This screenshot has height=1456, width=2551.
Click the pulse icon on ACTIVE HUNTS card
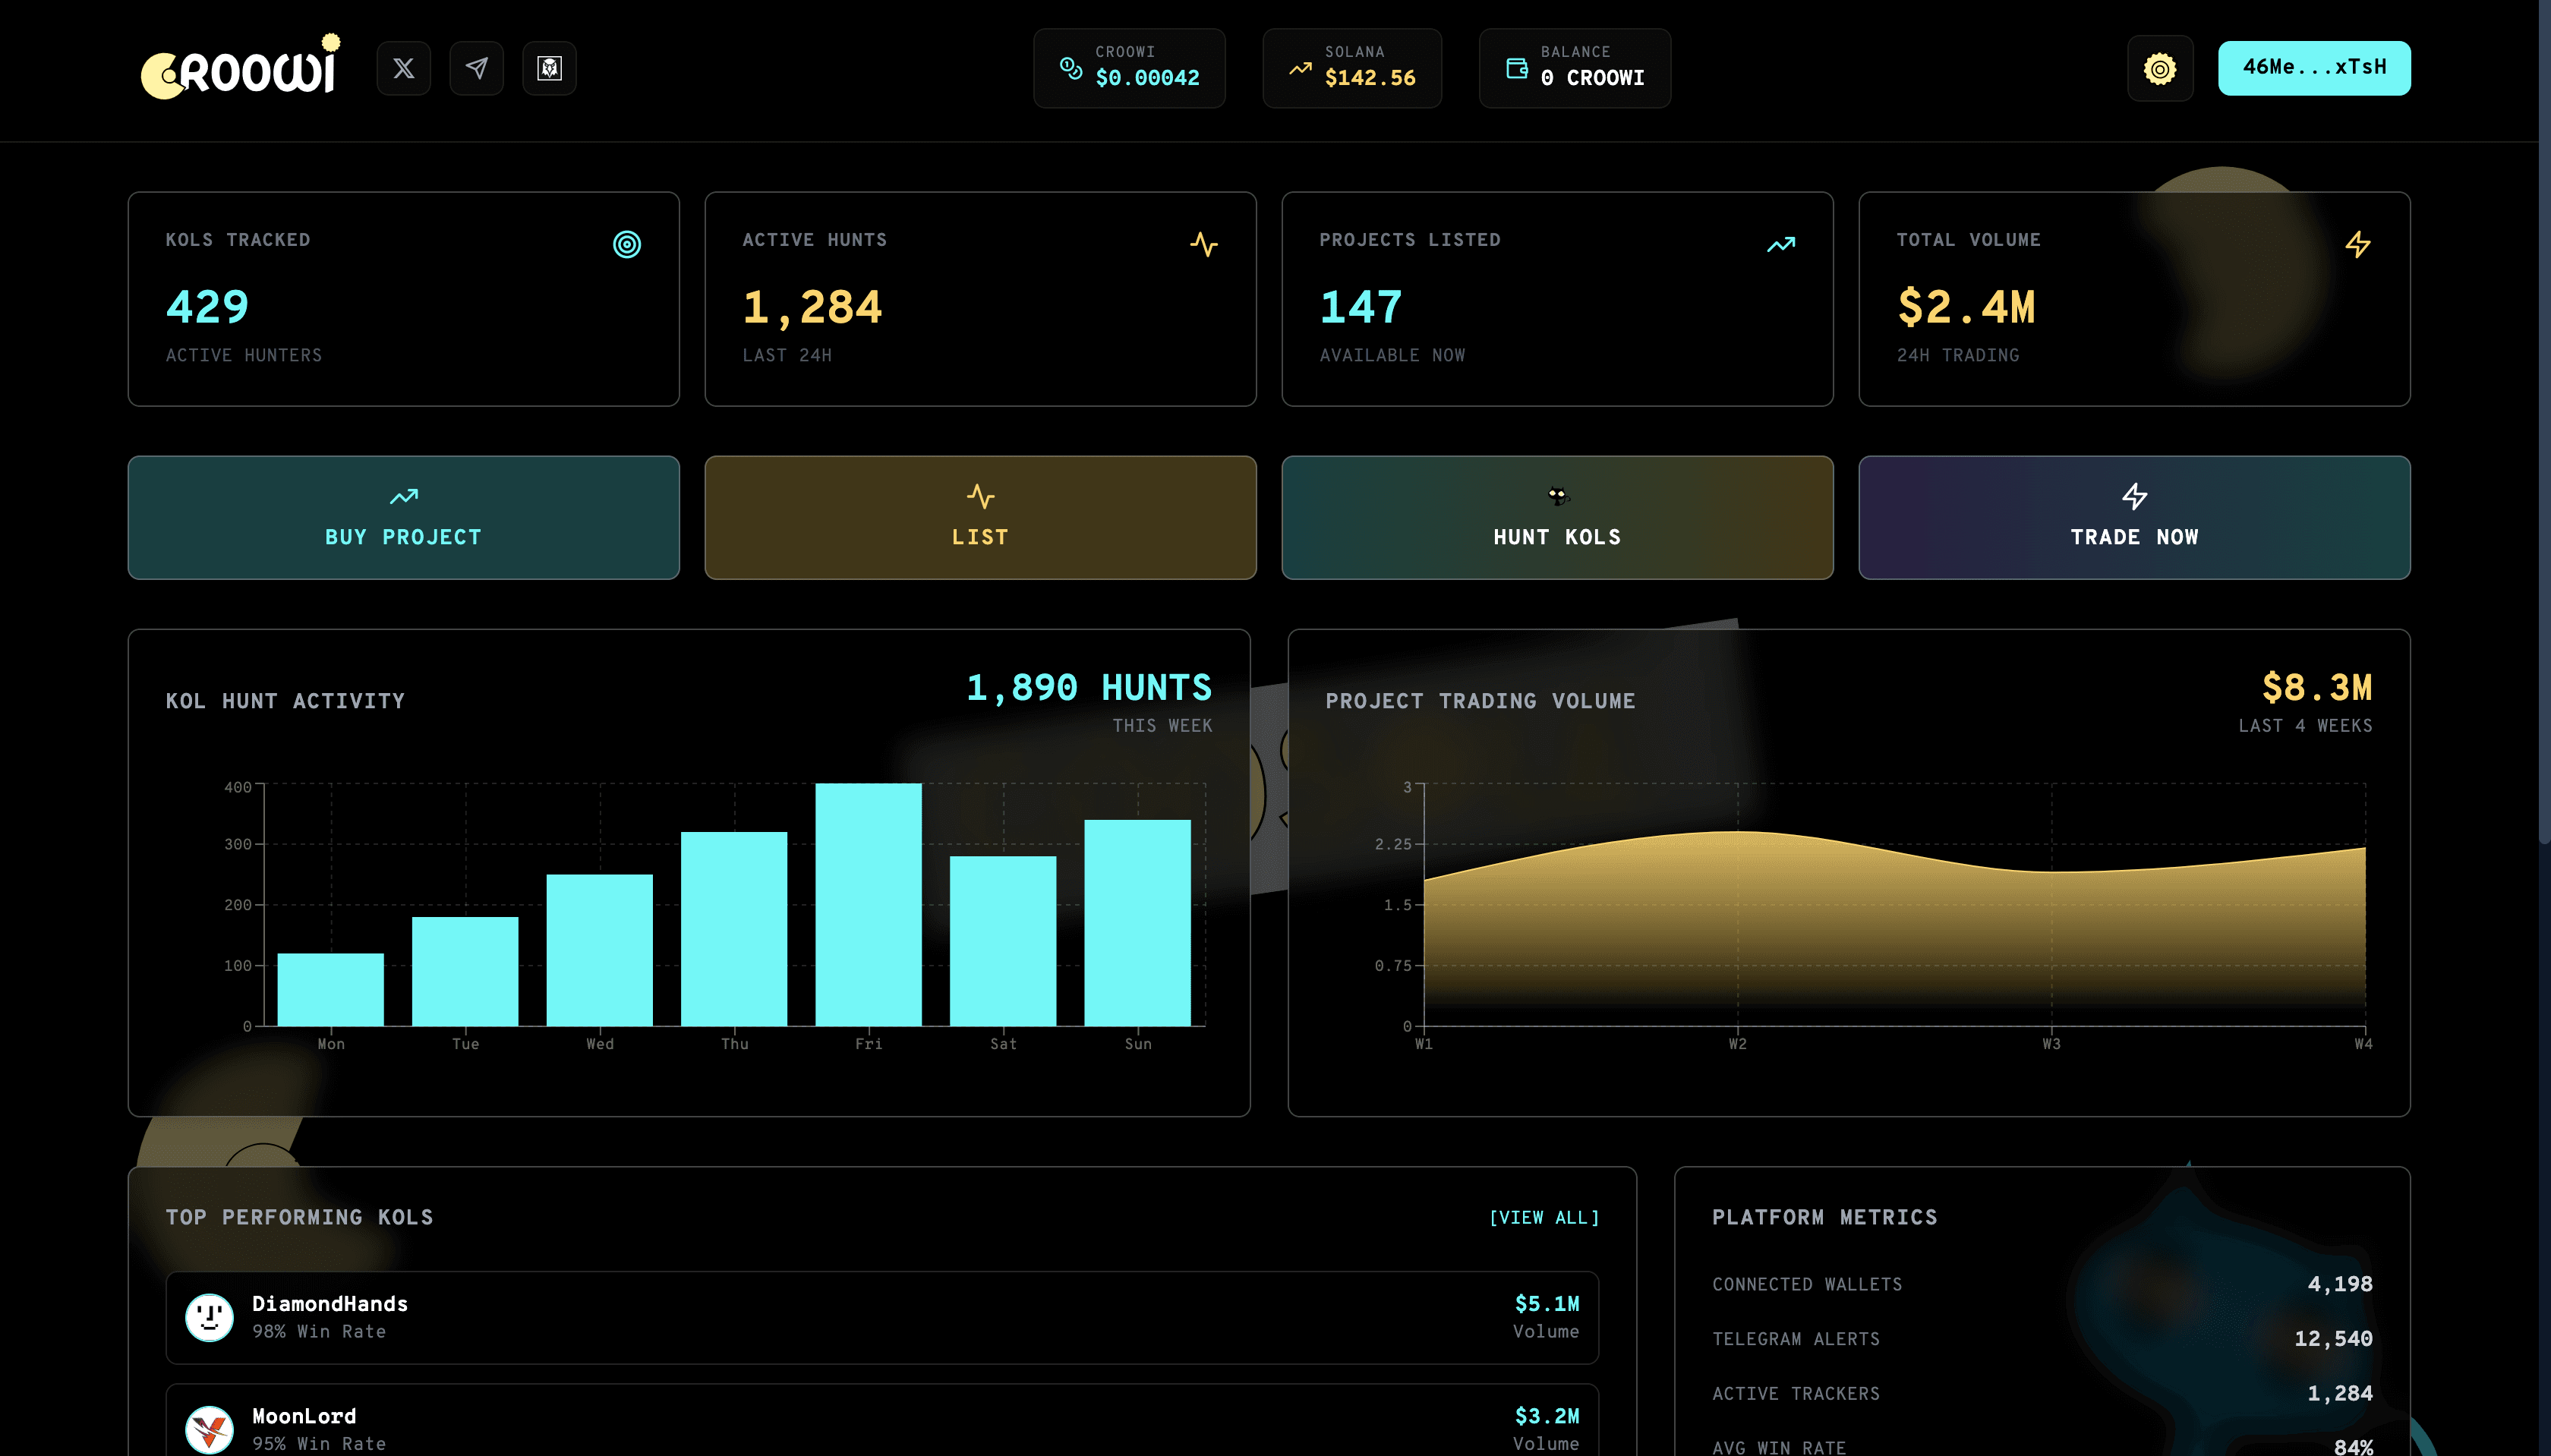pyautogui.click(x=1204, y=243)
